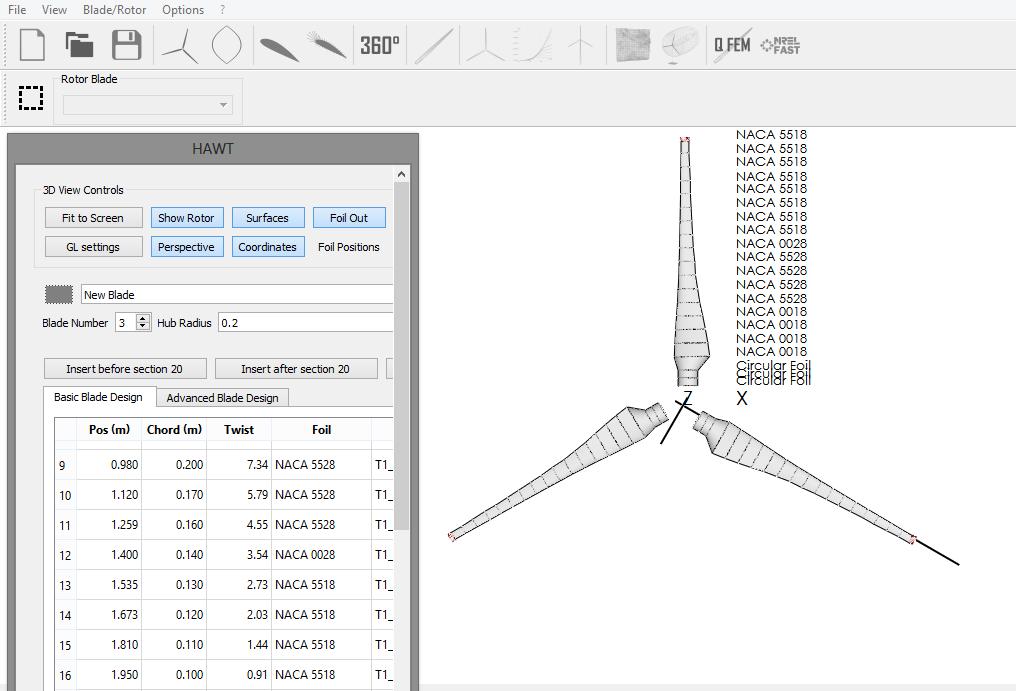Expand the Rotor Blade dropdown
1016x691 pixels.
coord(148,105)
